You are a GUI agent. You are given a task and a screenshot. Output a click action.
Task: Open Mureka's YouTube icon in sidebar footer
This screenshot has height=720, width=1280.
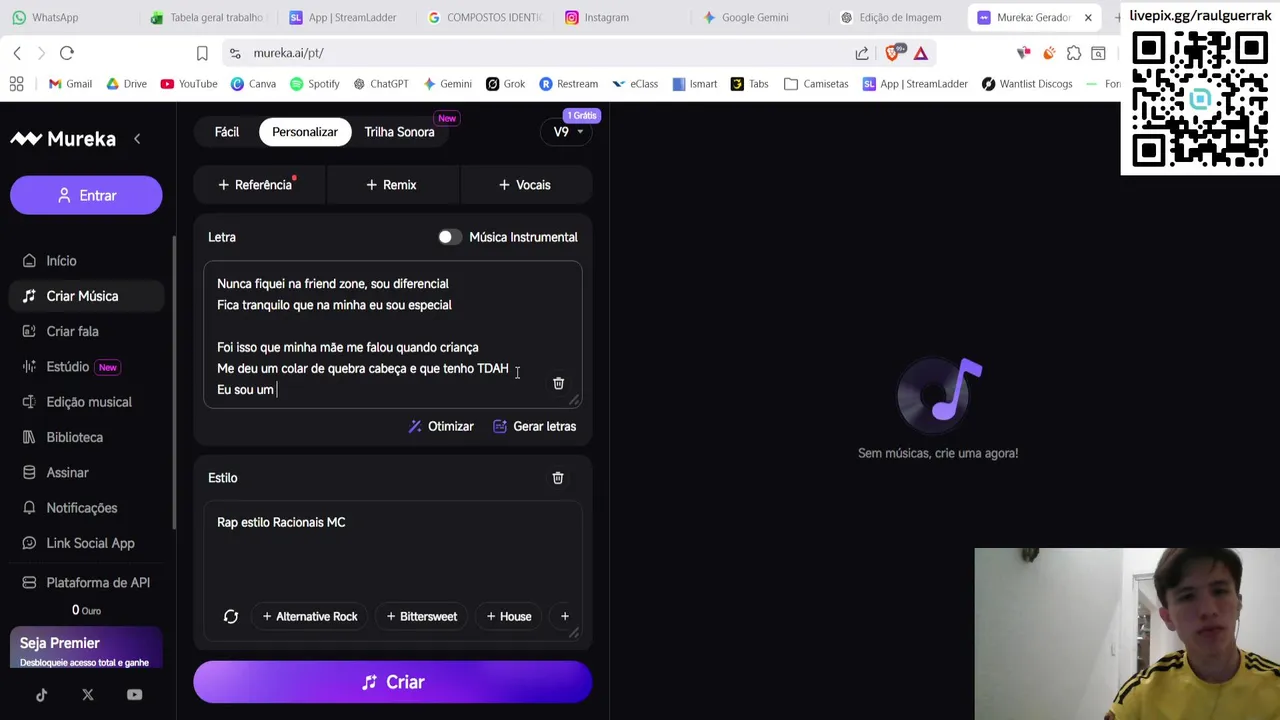pos(134,695)
